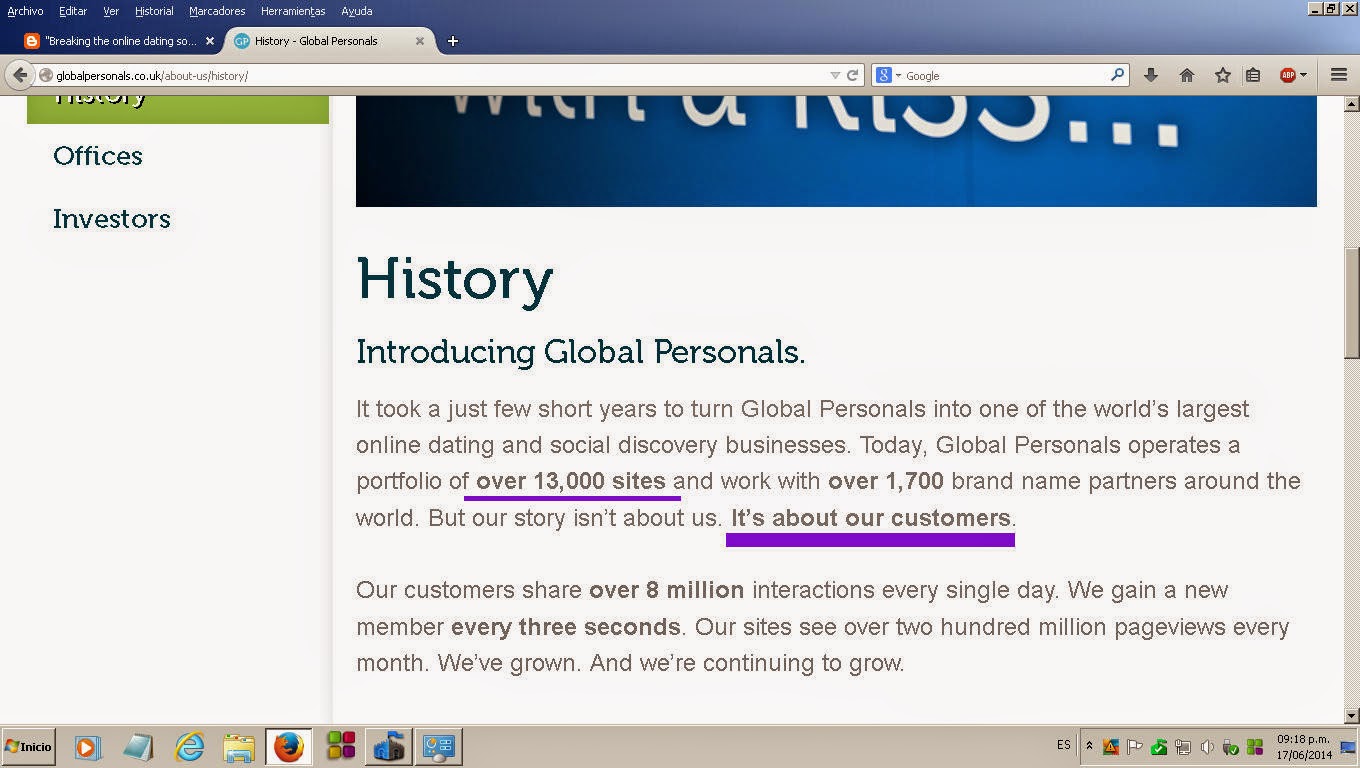Click the page scrollbar up arrow
This screenshot has width=1360, height=768.
(1351, 104)
